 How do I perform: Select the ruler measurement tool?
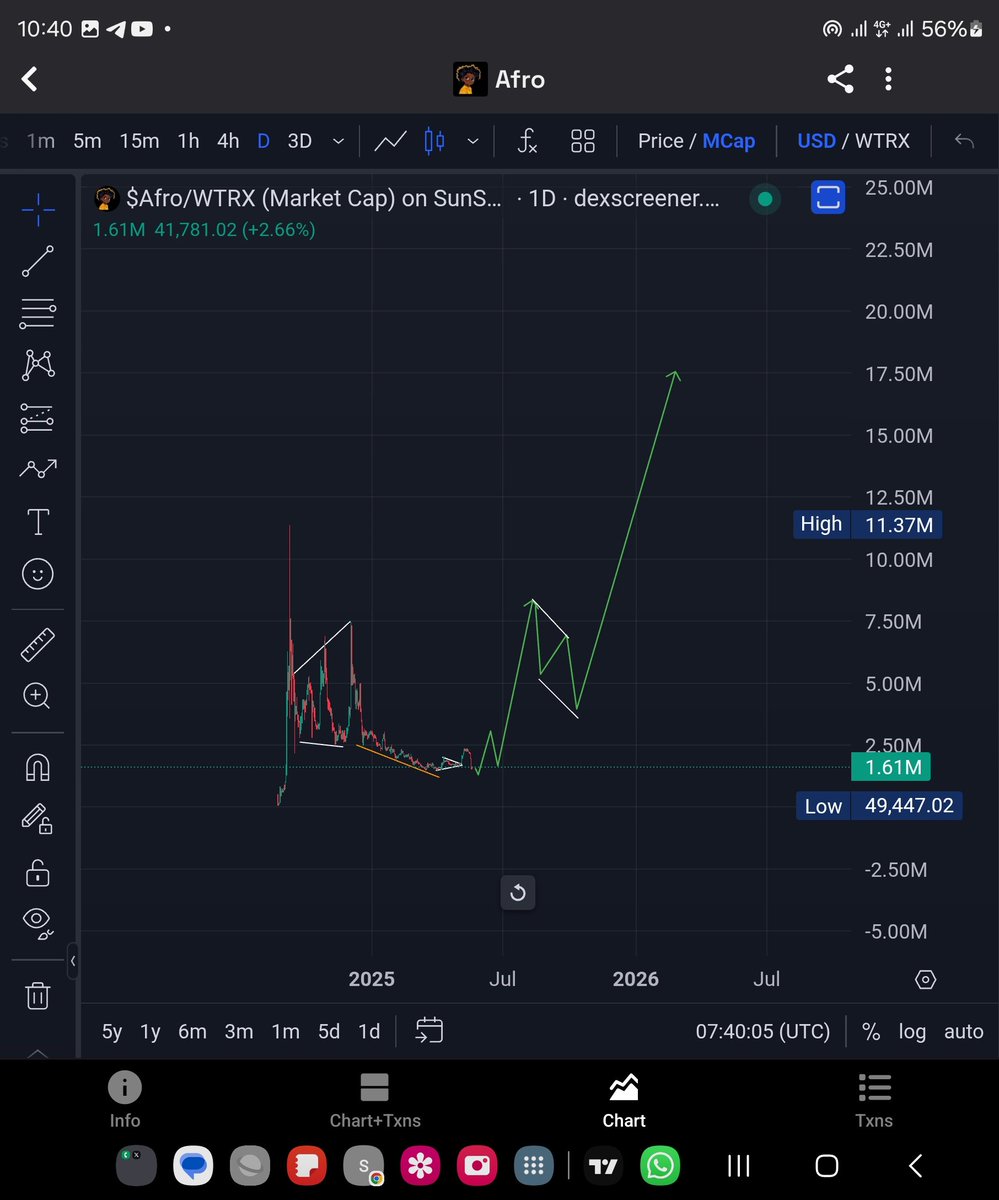click(x=37, y=643)
